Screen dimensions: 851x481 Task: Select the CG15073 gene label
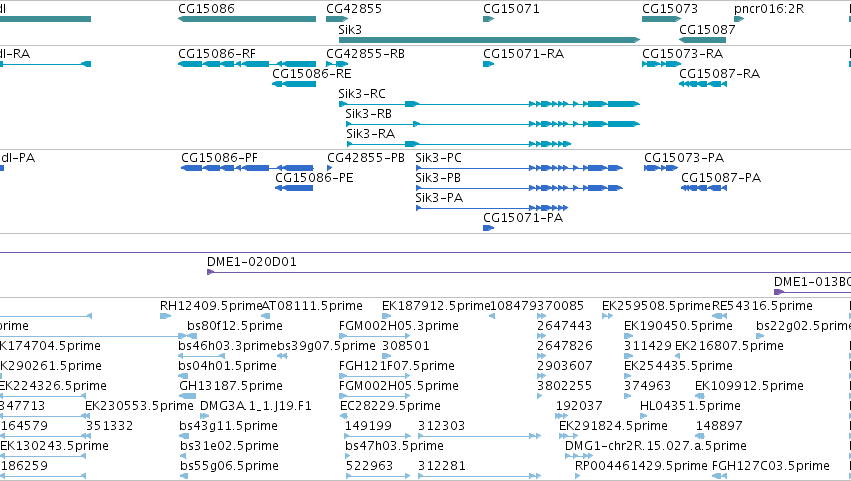pos(670,9)
